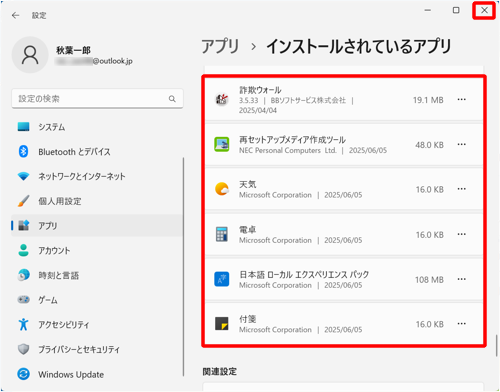Click the システム monitor icon

click(x=23, y=127)
